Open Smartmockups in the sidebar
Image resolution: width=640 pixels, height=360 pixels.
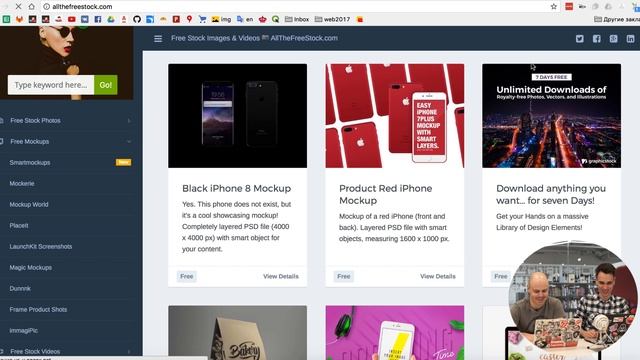point(30,162)
